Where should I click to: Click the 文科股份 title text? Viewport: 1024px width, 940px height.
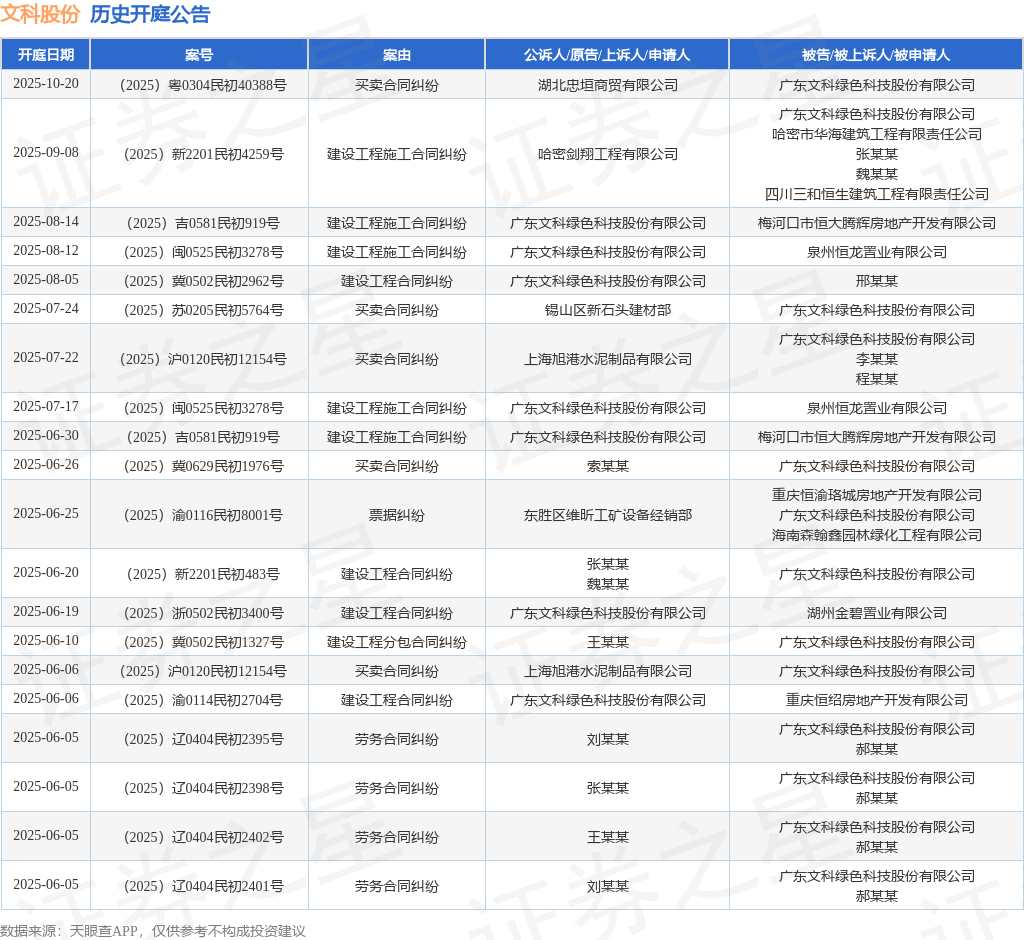(x=40, y=14)
